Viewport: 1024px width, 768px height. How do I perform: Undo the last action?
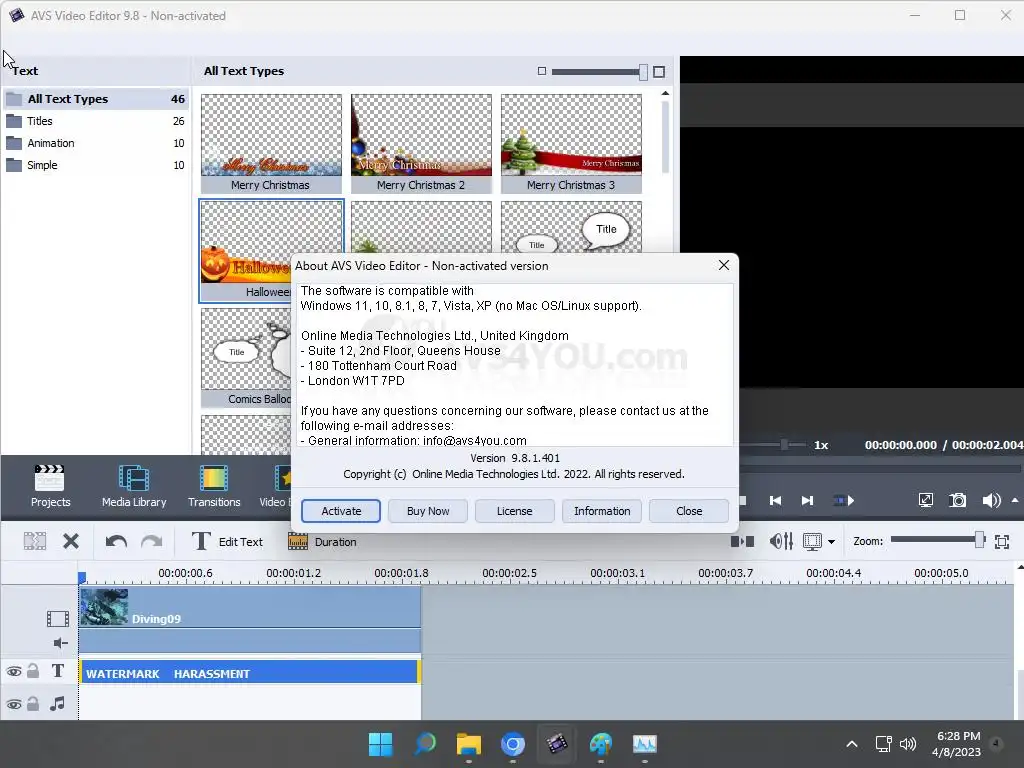click(116, 541)
